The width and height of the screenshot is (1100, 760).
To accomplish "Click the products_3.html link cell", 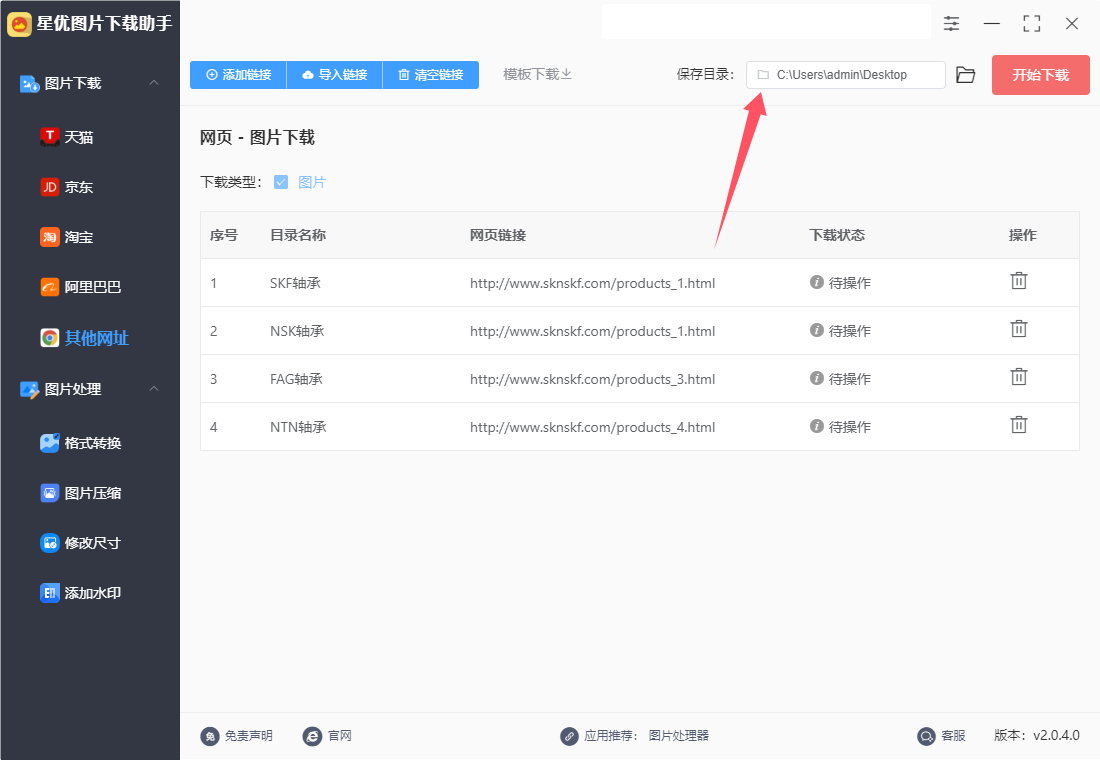I will [593, 379].
